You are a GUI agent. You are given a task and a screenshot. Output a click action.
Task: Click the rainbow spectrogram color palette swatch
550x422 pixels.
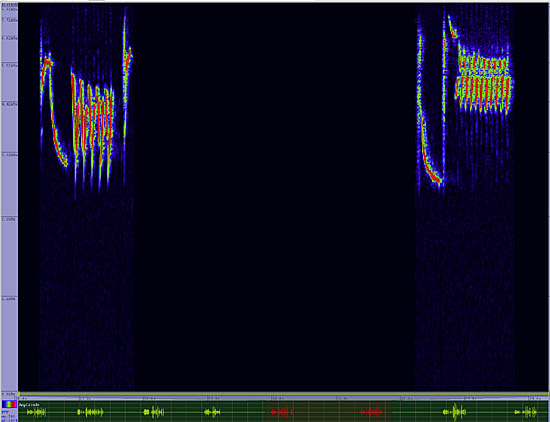click(x=9, y=404)
